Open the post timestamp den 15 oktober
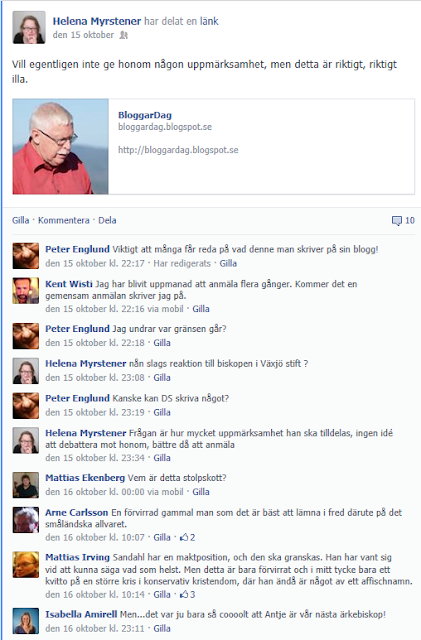This screenshot has width=421, height=640. click(x=83, y=35)
